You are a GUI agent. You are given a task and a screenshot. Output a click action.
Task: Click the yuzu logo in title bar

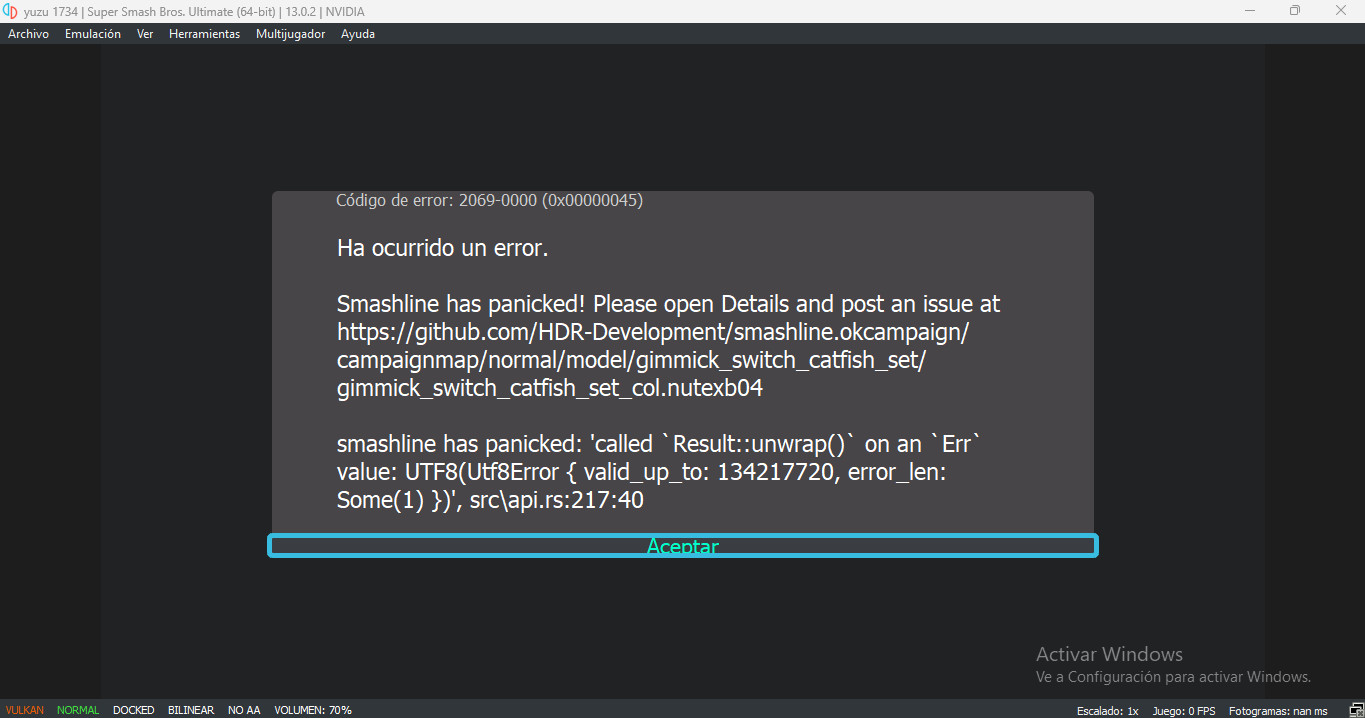(x=10, y=11)
